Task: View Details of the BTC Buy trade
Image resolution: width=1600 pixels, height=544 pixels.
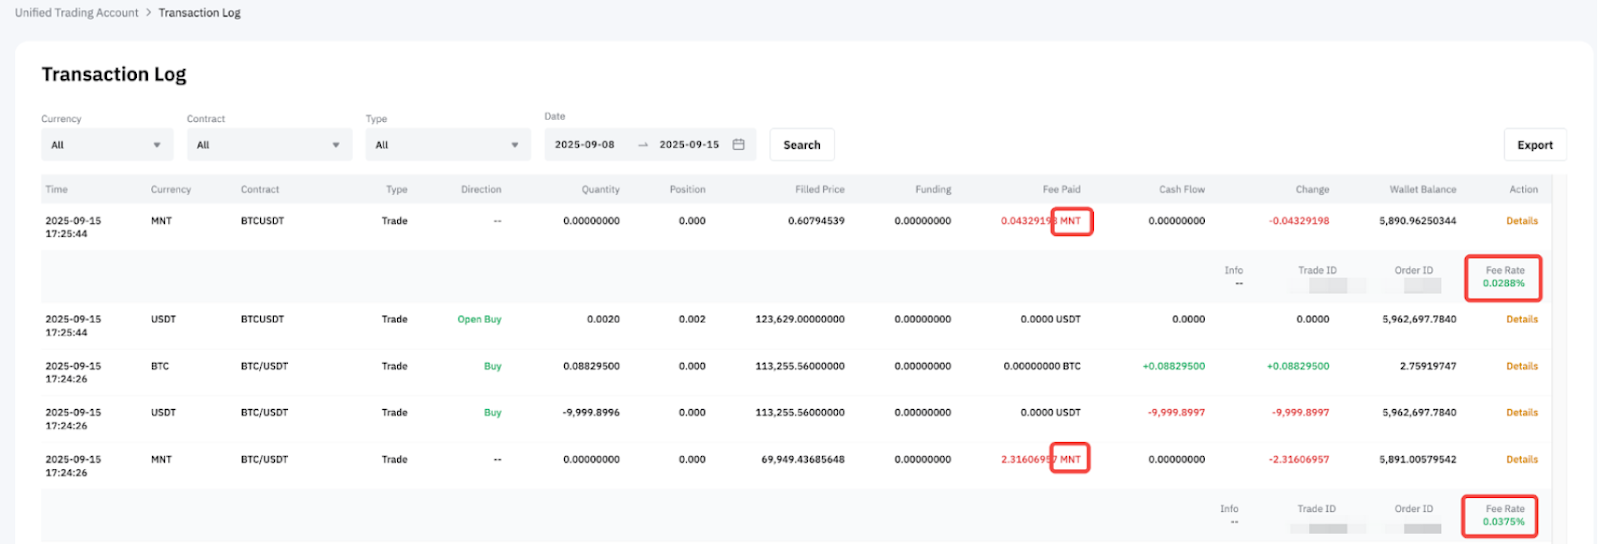Action: 1521,366
